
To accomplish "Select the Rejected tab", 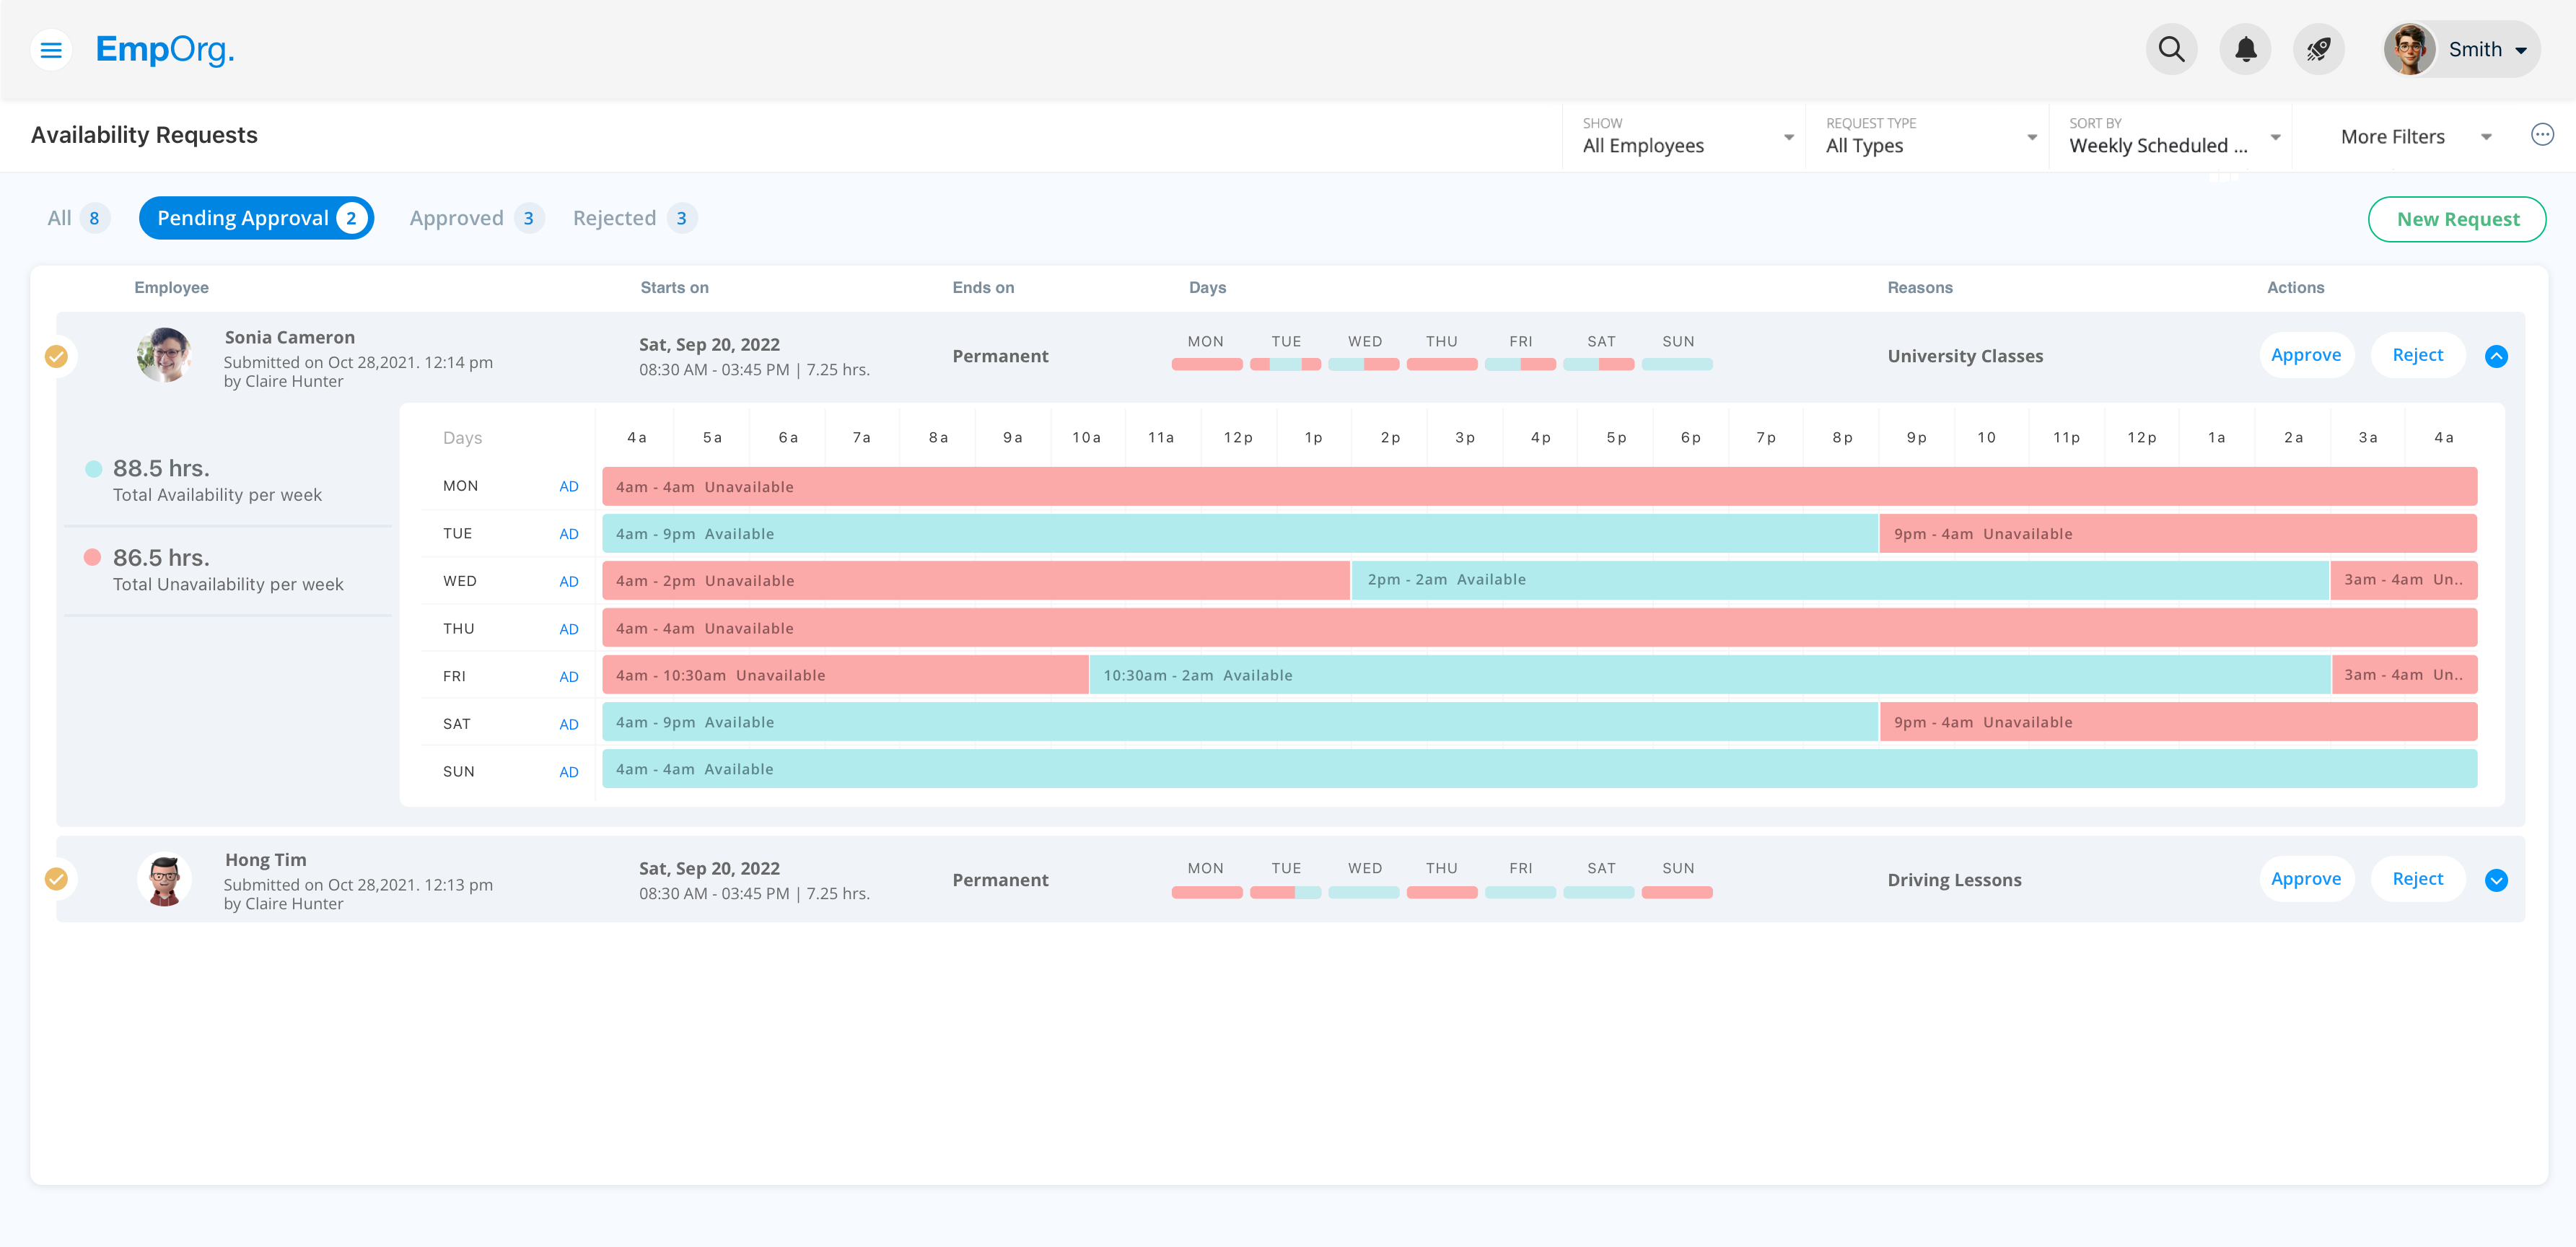I will 631,217.
